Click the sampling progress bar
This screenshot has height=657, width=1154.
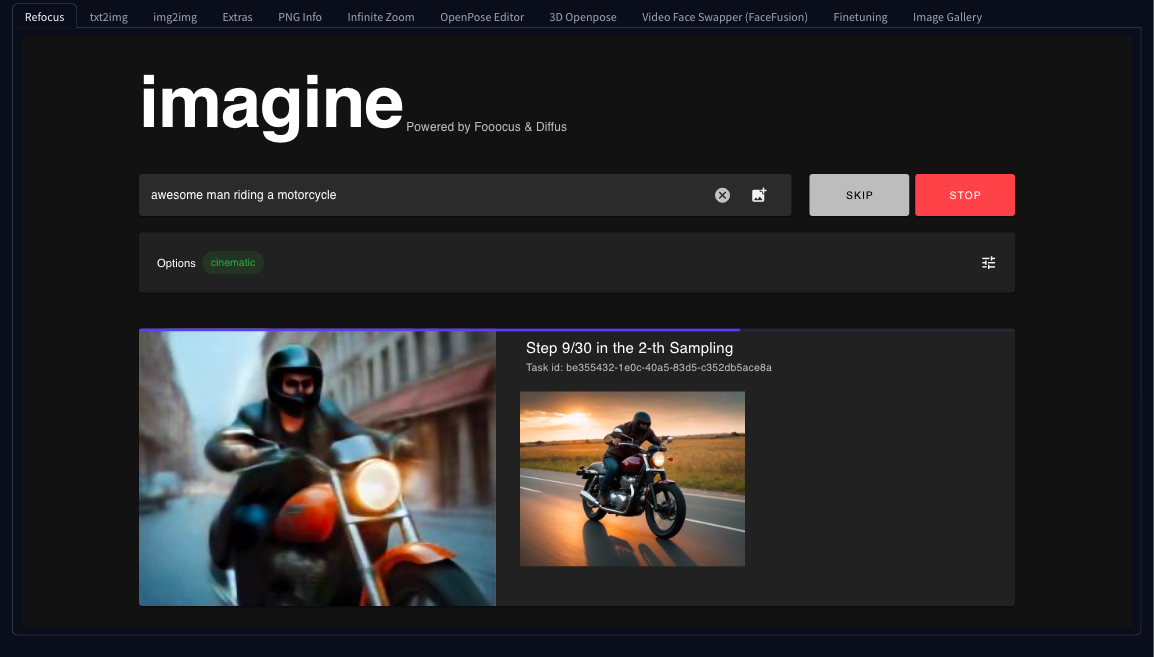click(440, 329)
